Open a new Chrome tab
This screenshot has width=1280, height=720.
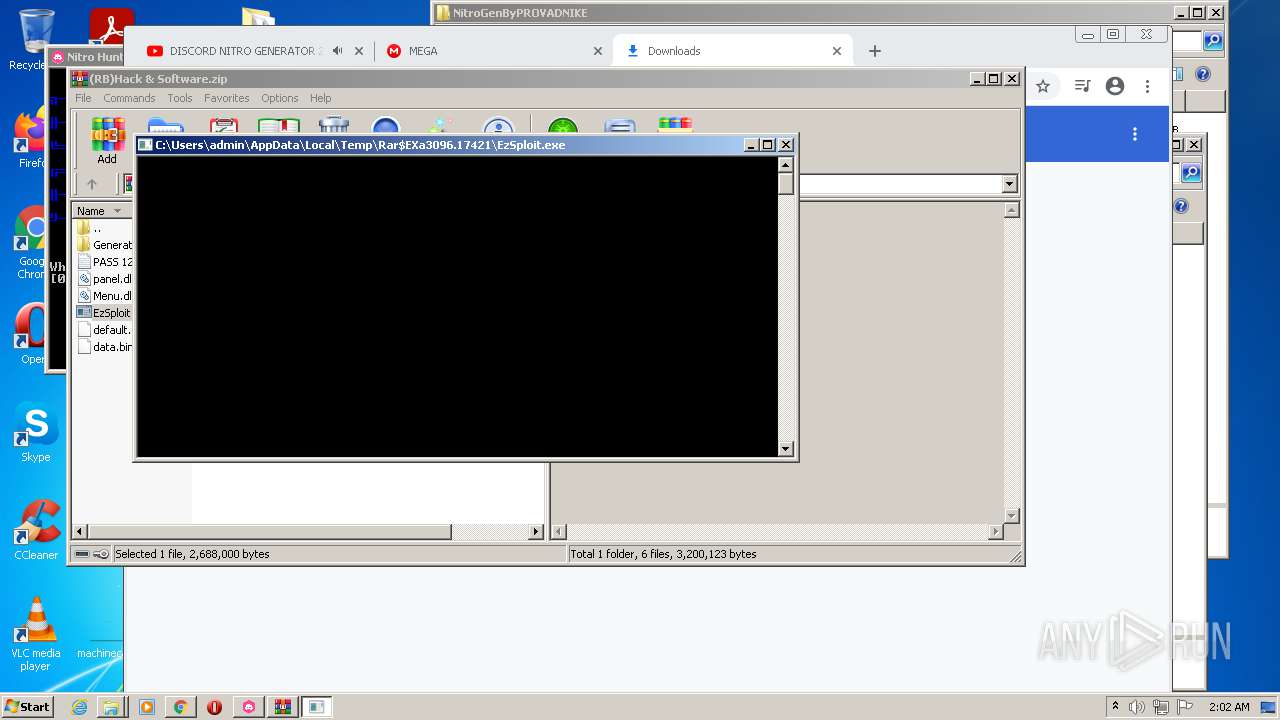pos(875,51)
